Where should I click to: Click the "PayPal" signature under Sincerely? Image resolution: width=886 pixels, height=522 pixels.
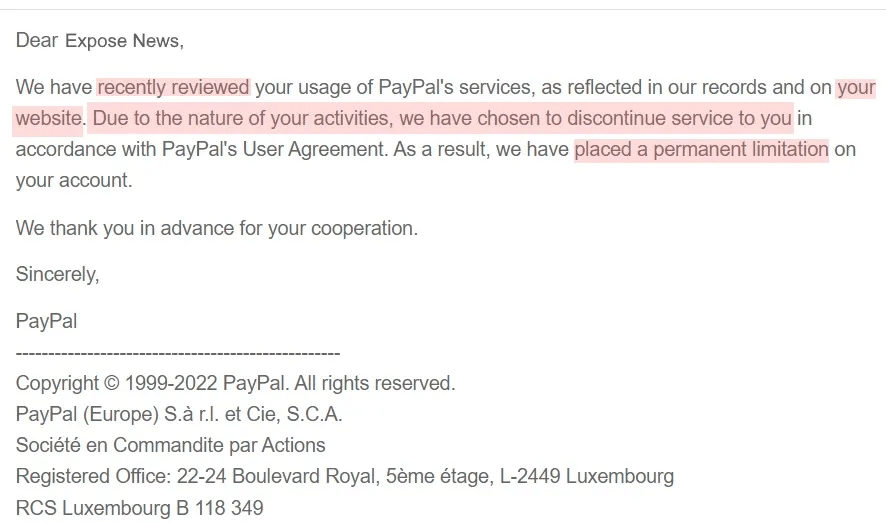[x=46, y=321]
